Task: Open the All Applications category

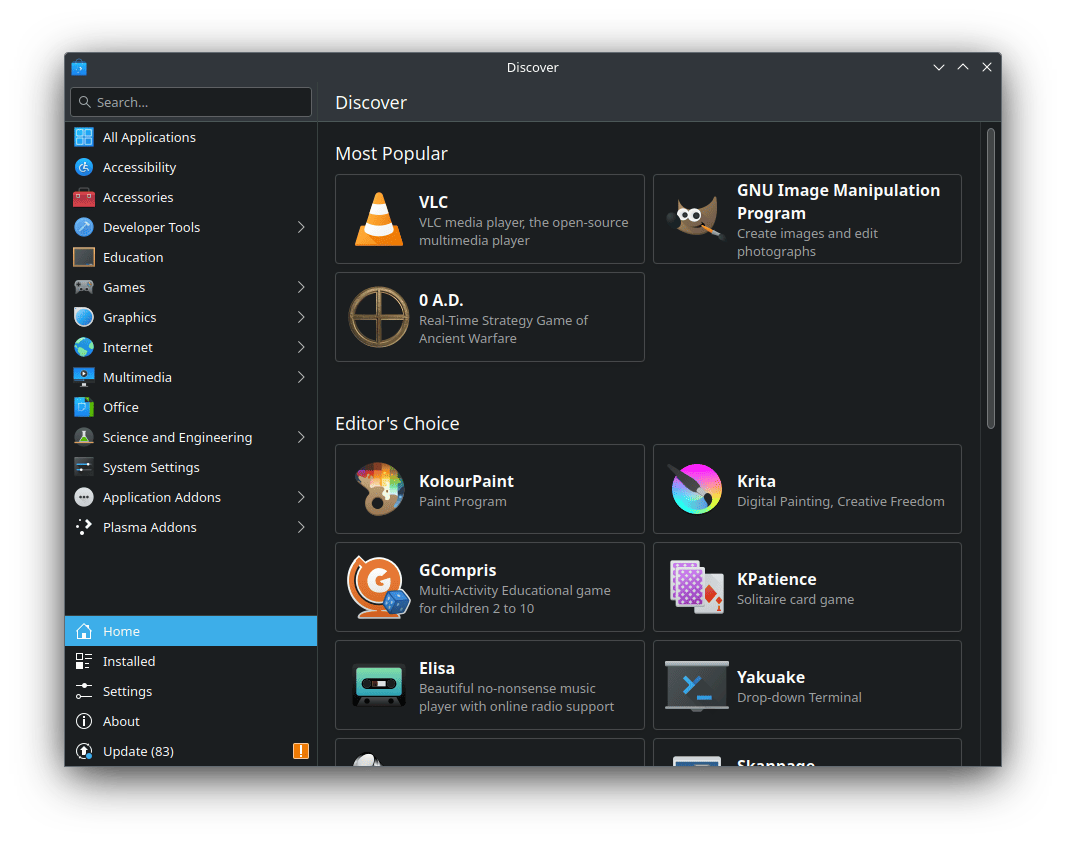Action: [x=149, y=137]
